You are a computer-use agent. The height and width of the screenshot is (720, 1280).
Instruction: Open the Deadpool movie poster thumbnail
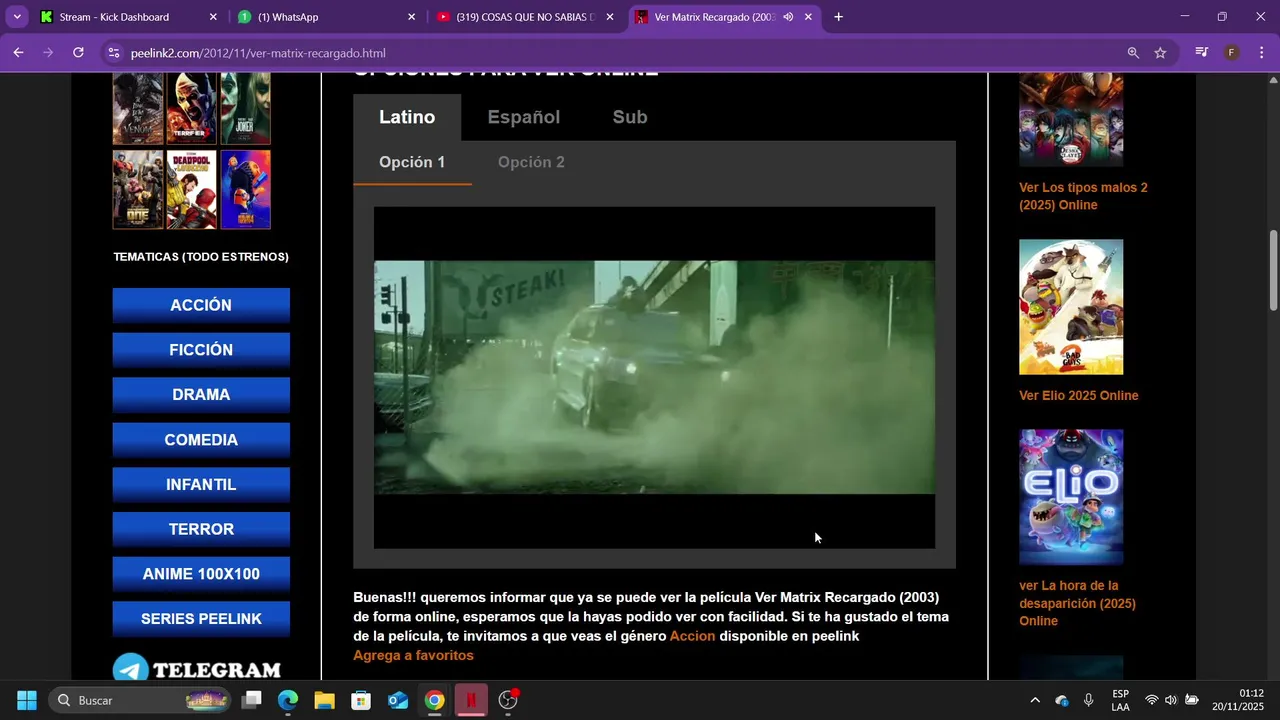point(192,189)
